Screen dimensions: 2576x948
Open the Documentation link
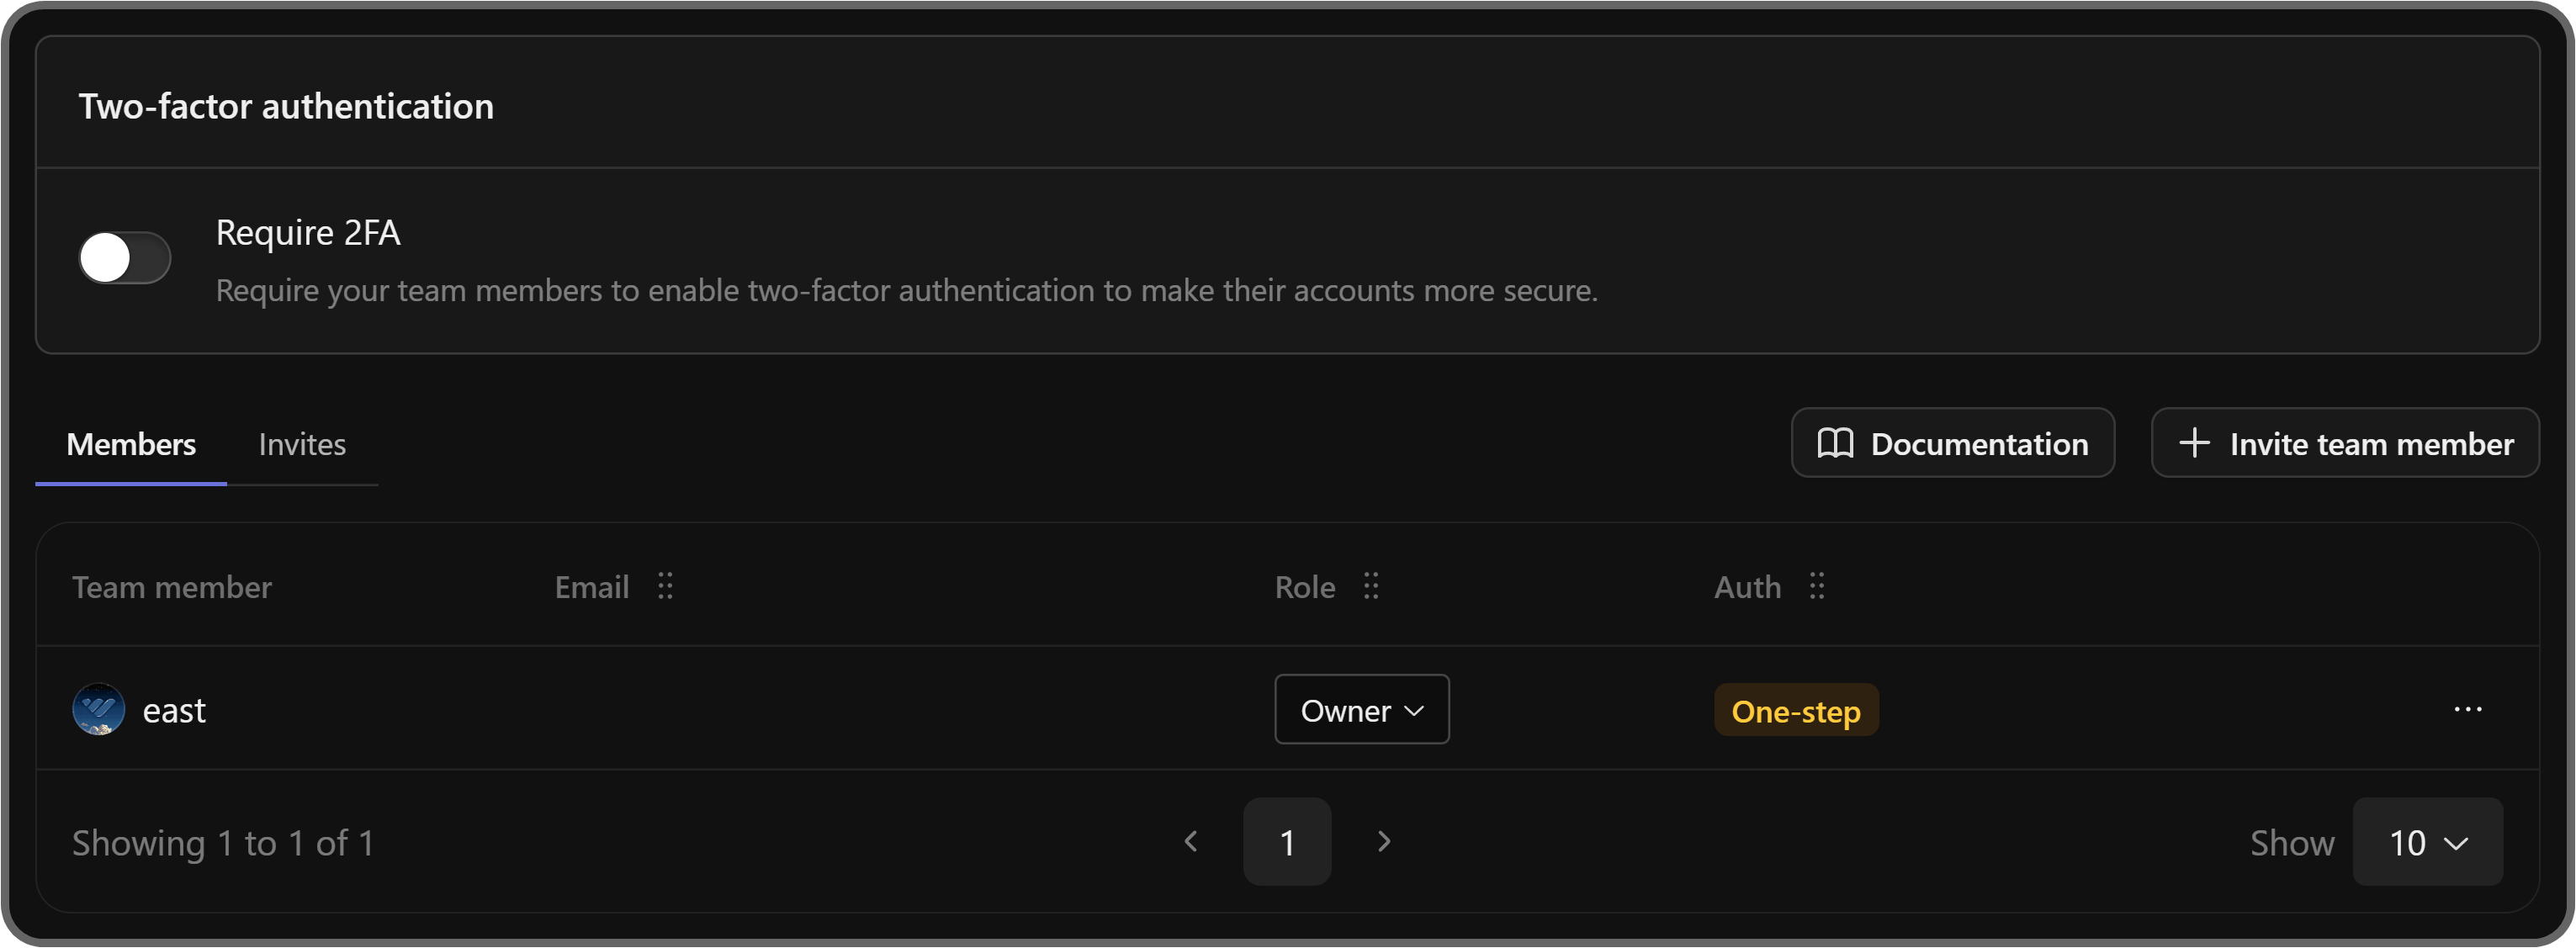click(x=1952, y=443)
